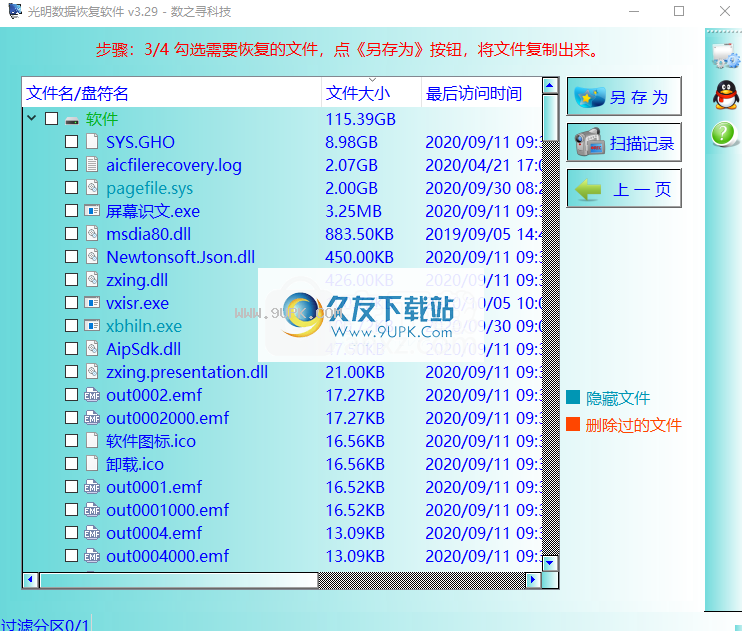742x631 pixels.
Task: Click the vertical scrollbar thumb
Action: 550,118
